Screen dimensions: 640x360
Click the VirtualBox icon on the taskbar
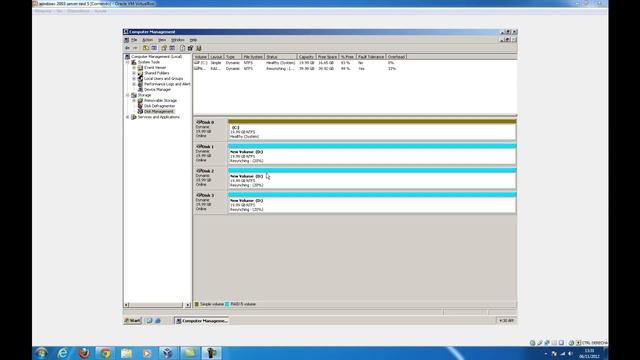168,353
